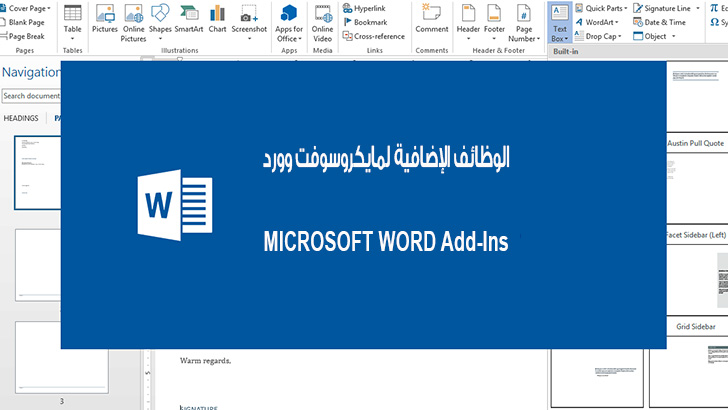Choose the Facet Sidebar (Left) text box
Image resolution: width=728 pixels, height=410 pixels.
(696, 235)
